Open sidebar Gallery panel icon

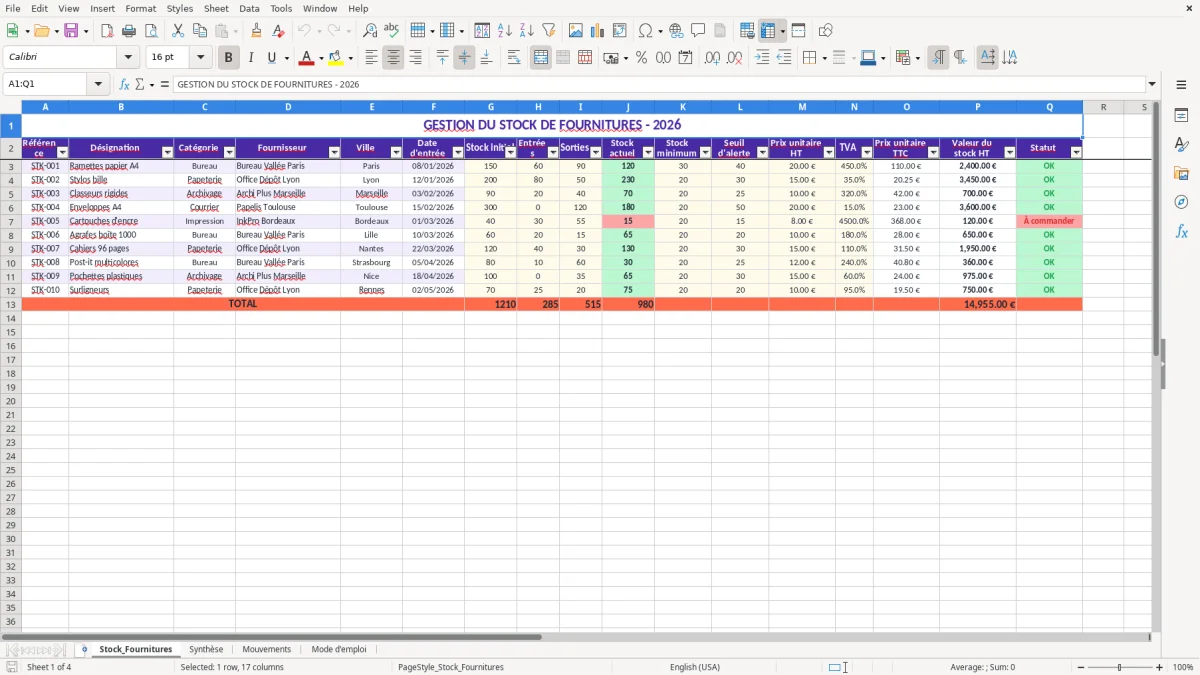click(x=1181, y=174)
